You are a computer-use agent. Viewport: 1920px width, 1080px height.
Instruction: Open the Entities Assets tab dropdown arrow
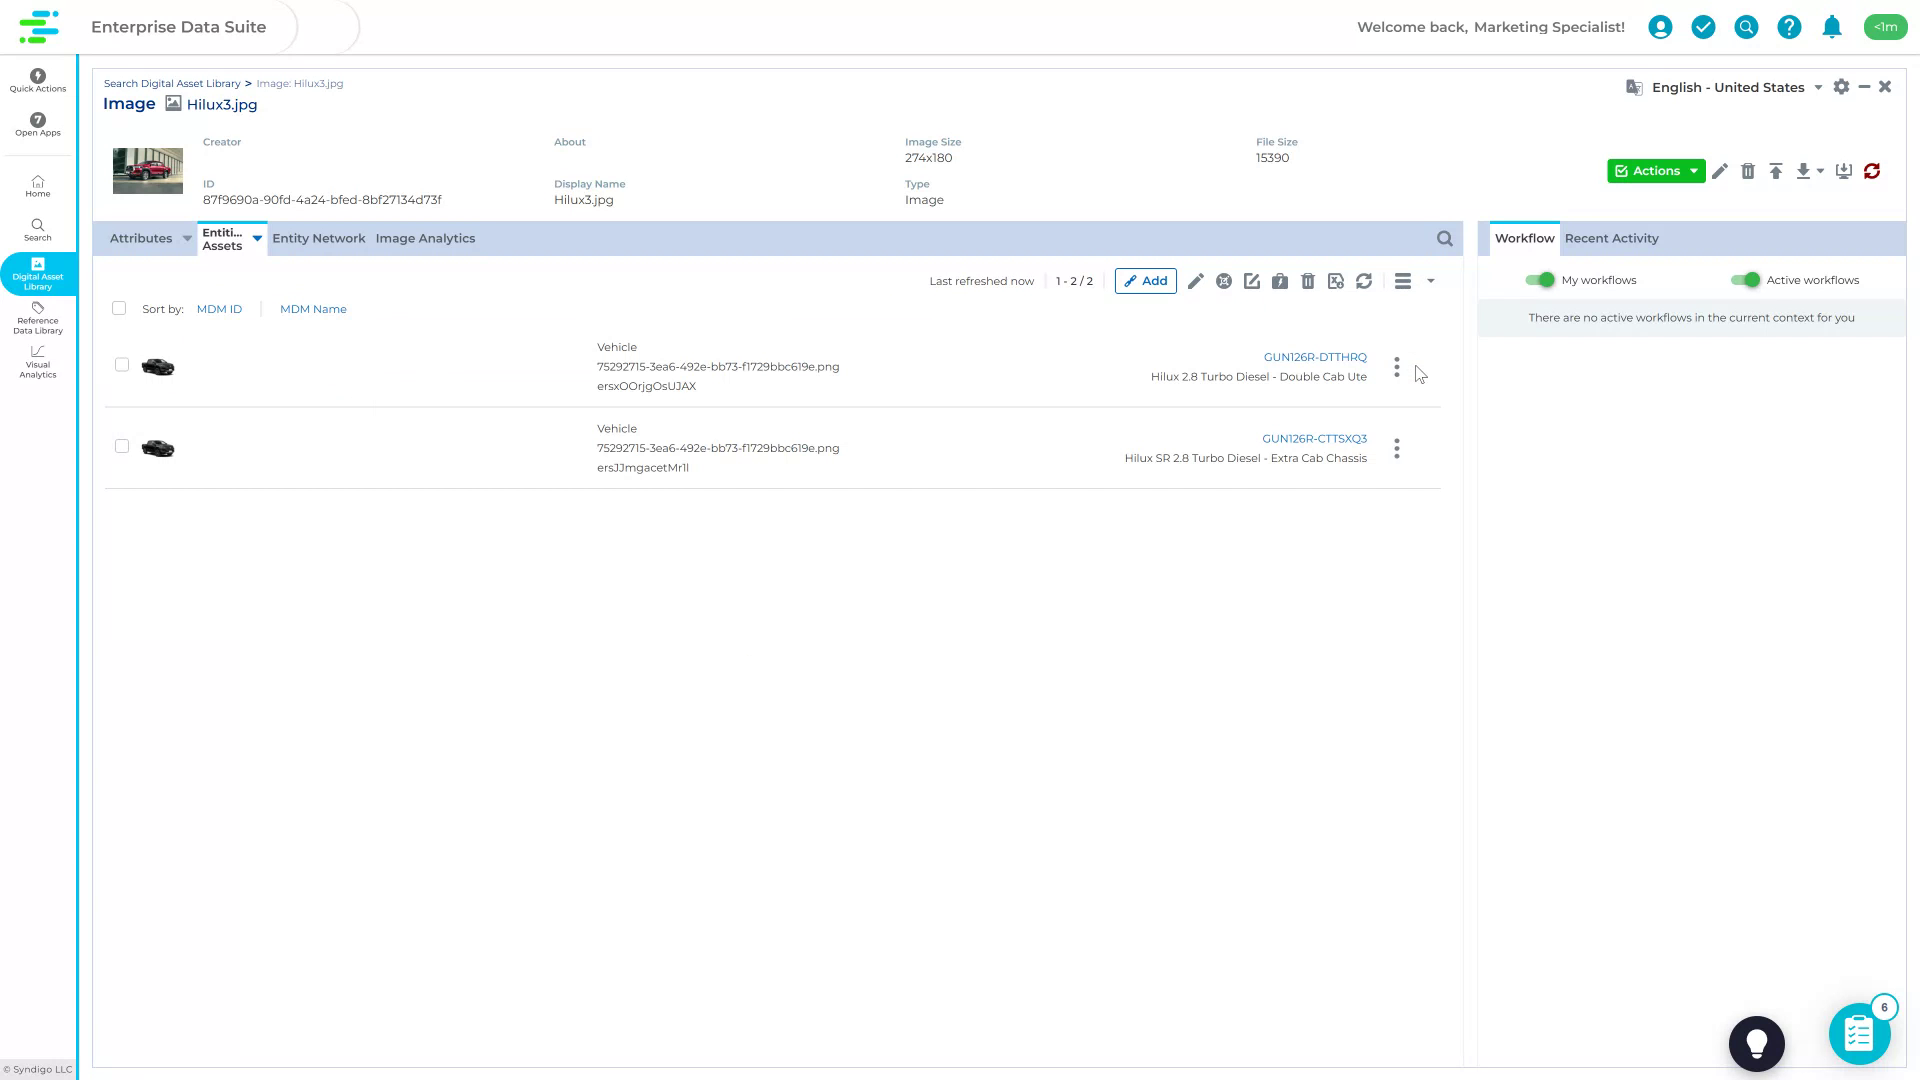click(257, 239)
